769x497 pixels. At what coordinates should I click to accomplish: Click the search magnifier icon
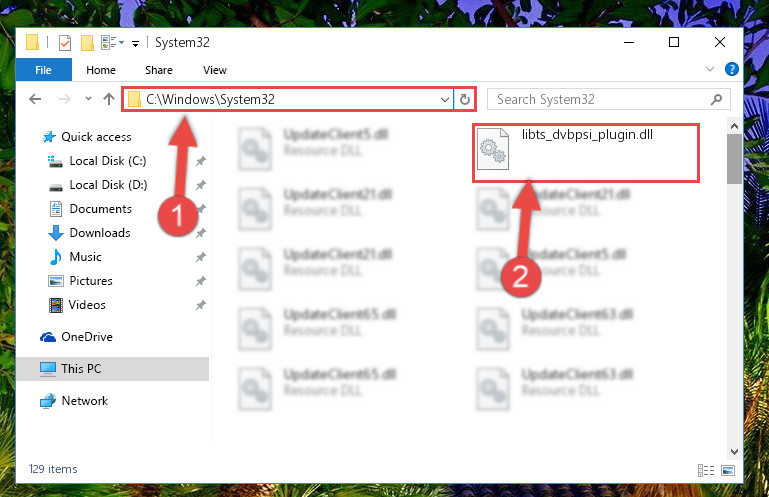pyautogui.click(x=716, y=100)
